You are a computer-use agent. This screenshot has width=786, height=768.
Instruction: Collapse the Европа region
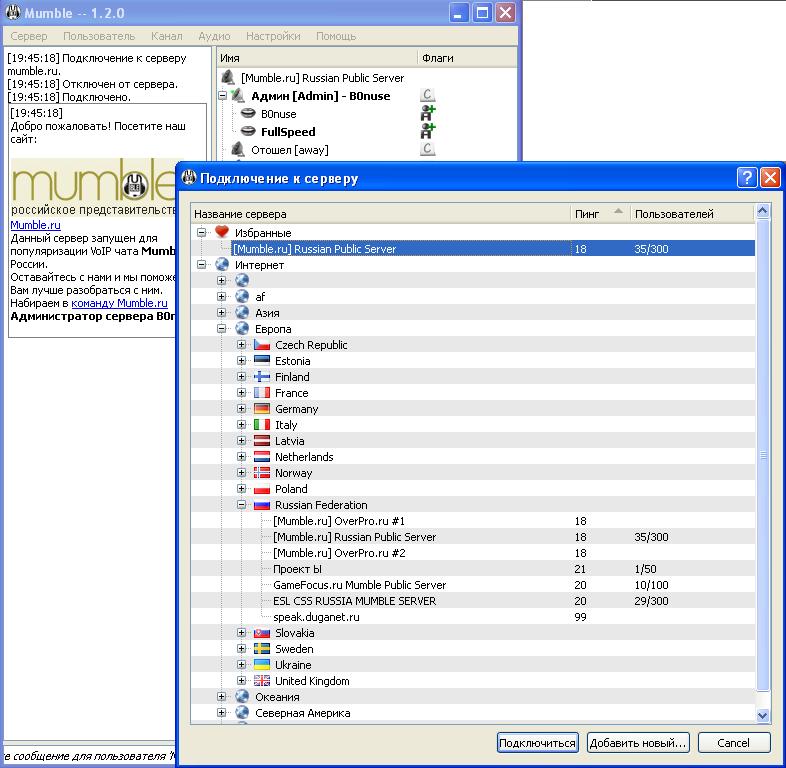(222, 329)
